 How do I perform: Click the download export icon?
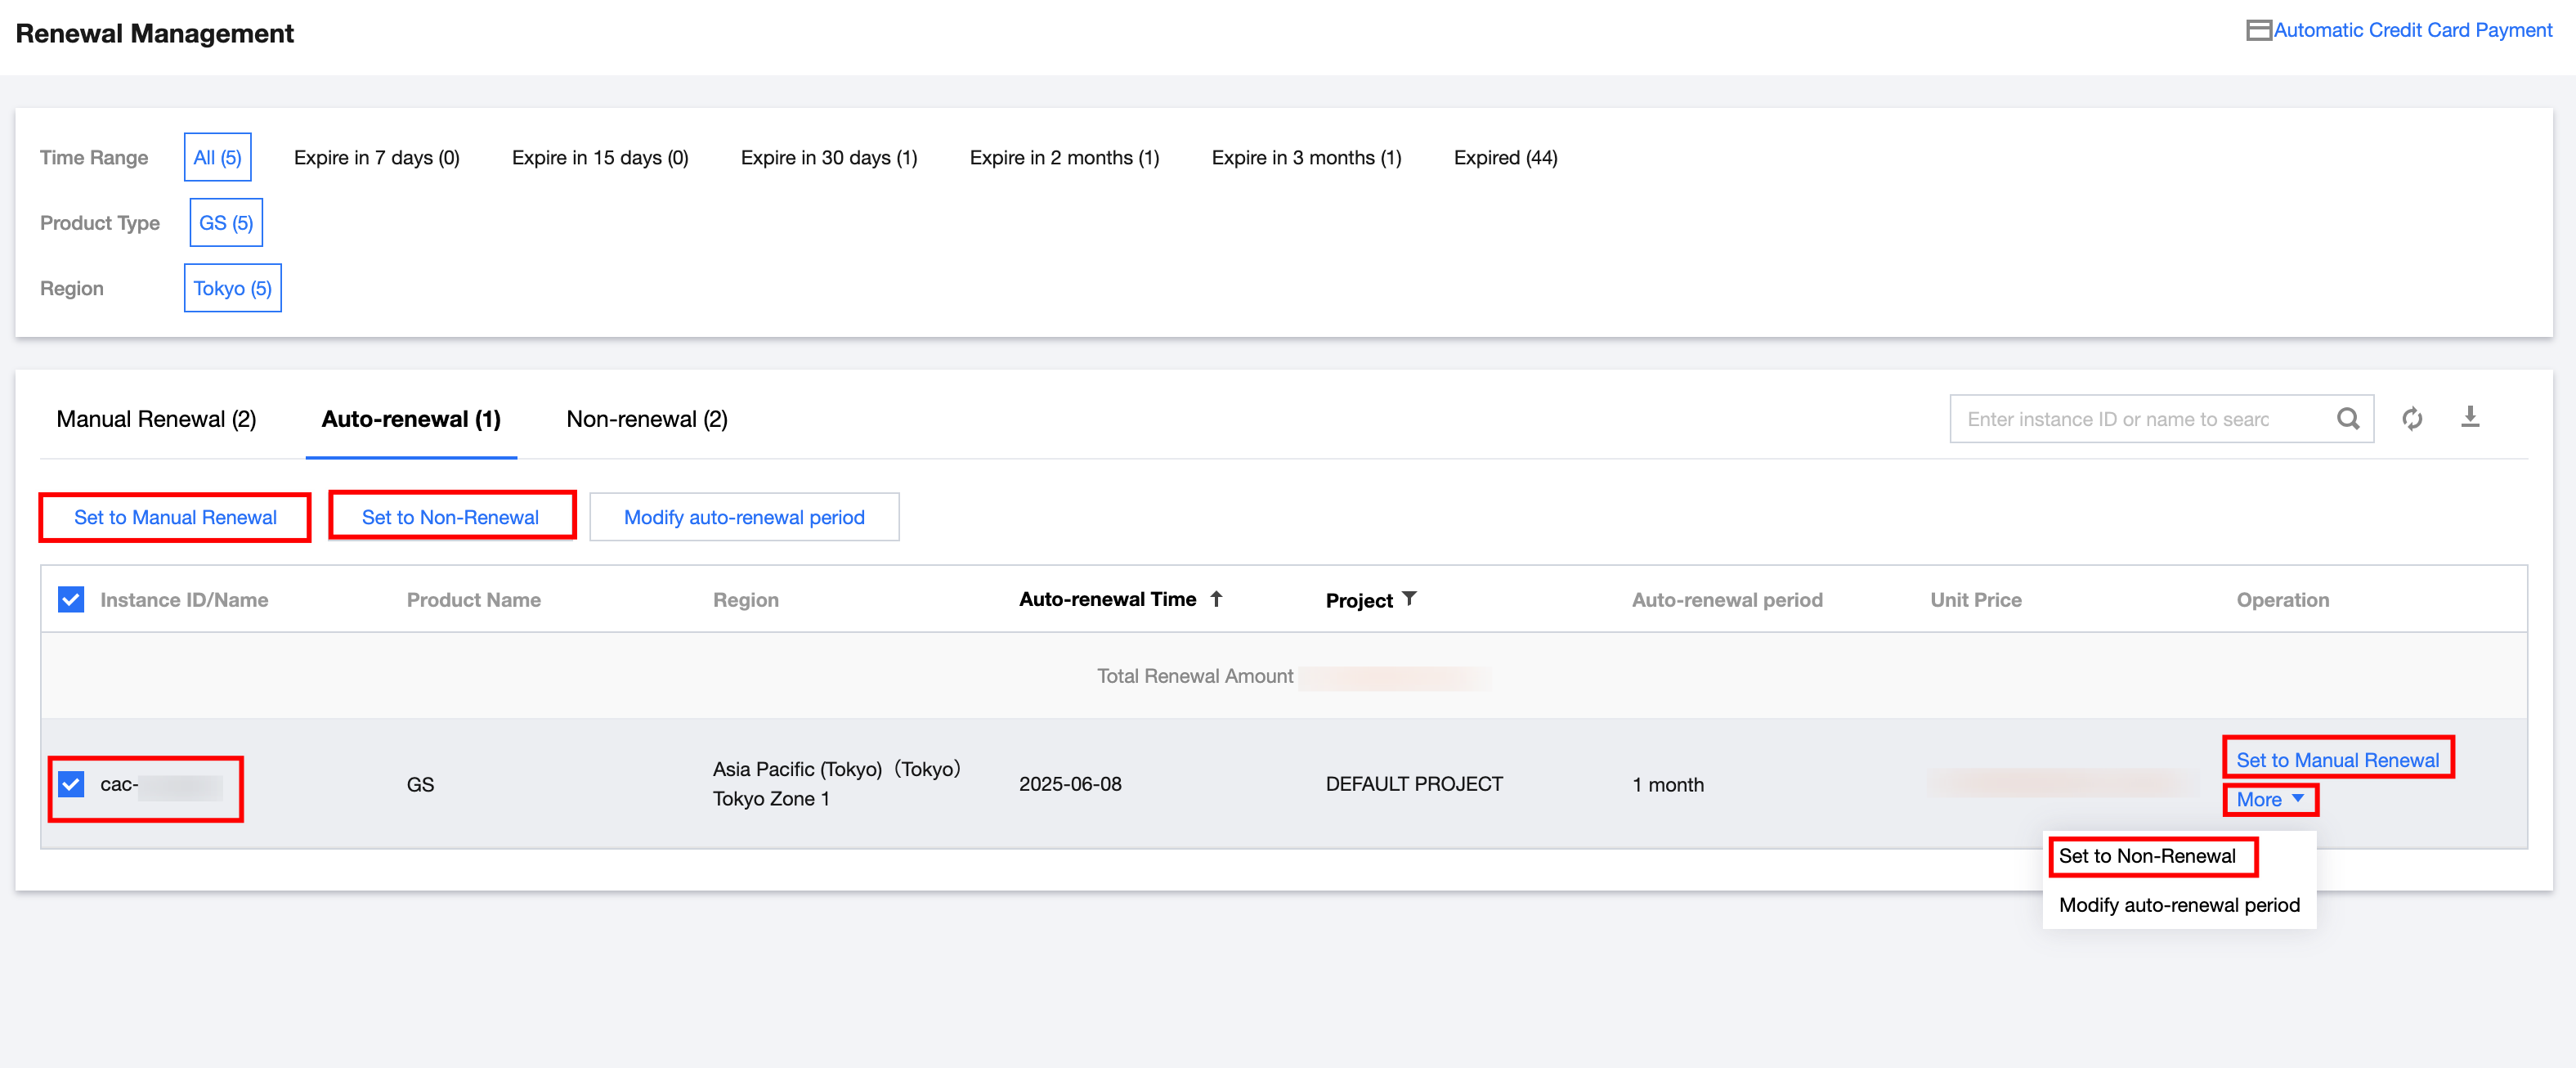click(2469, 417)
